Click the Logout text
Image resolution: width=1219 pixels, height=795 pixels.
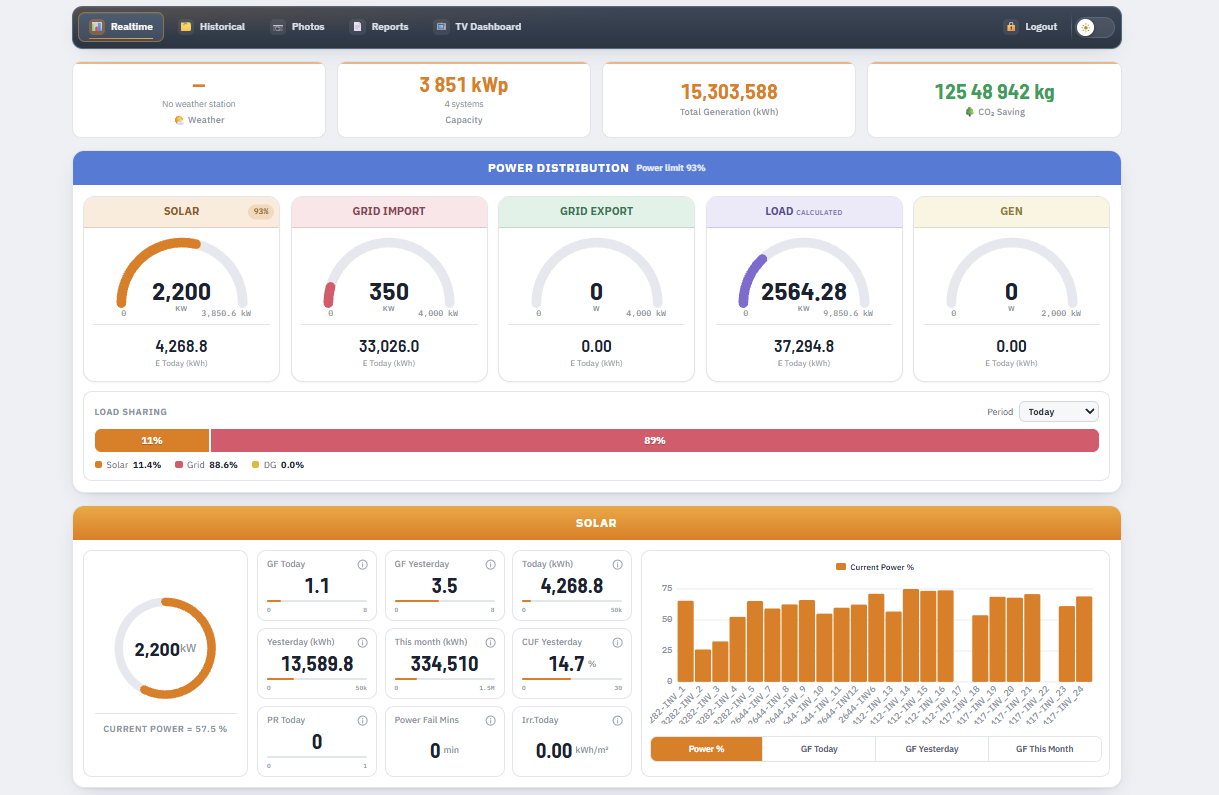click(1041, 27)
